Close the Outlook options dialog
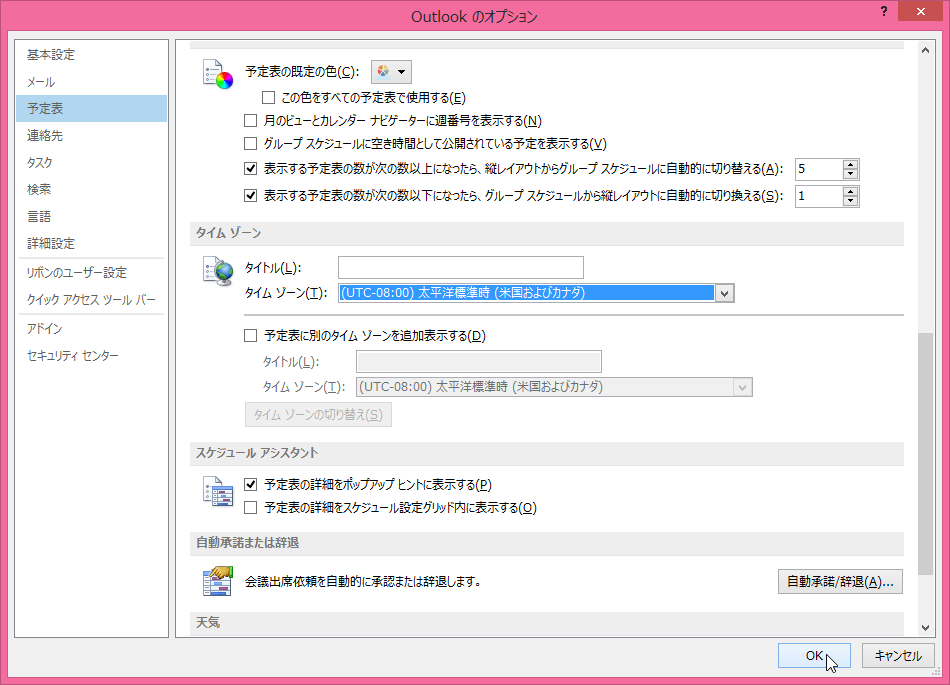 click(x=920, y=12)
